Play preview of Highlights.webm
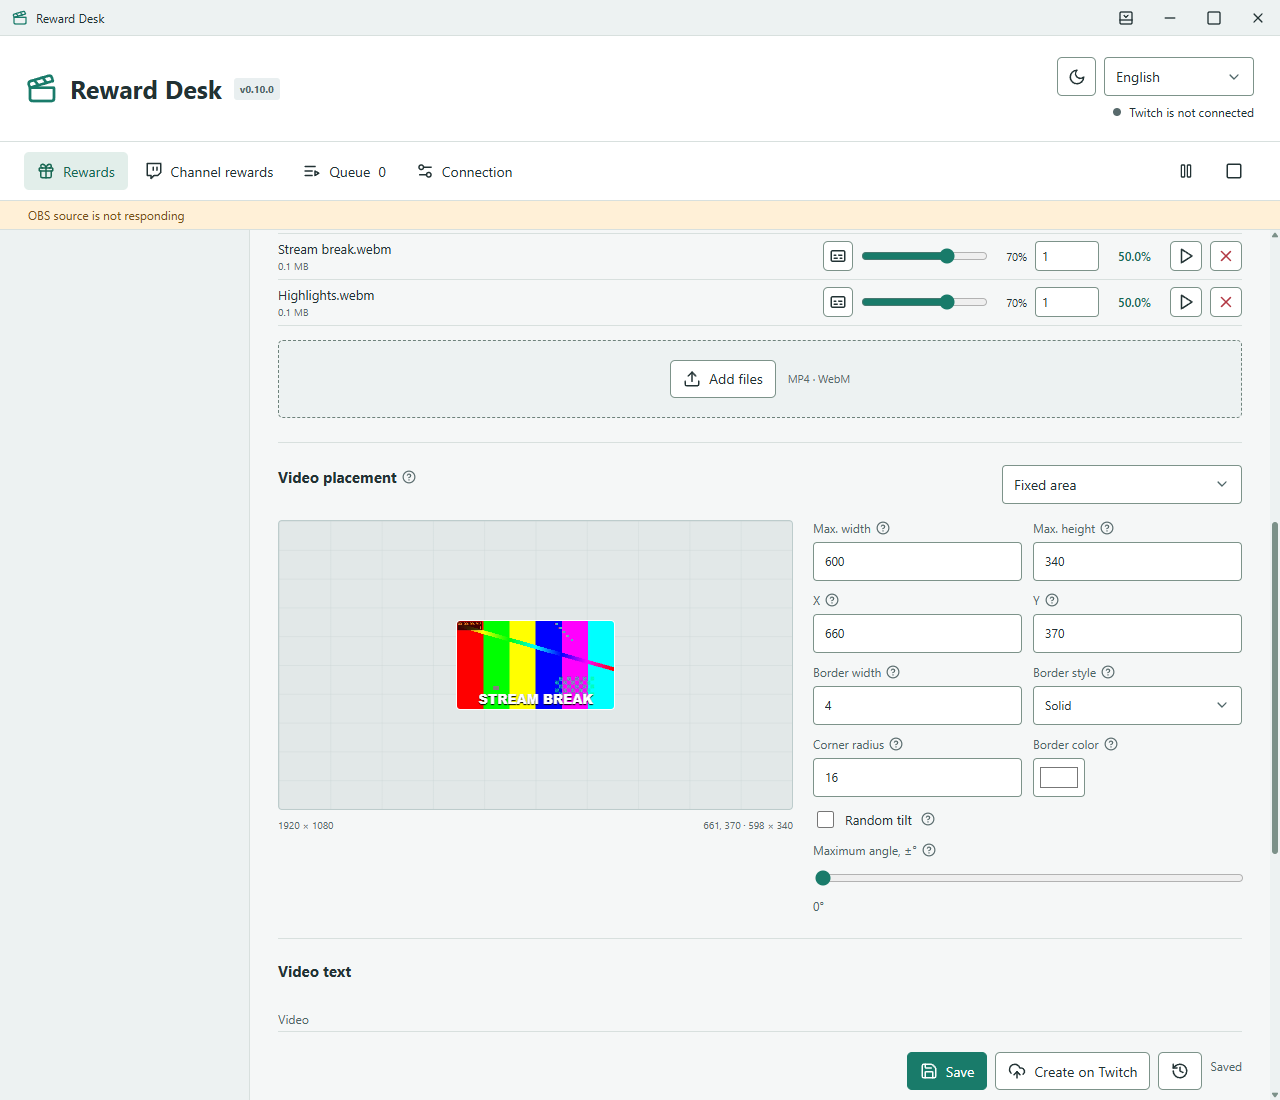This screenshot has height=1100, width=1280. 1186,302
